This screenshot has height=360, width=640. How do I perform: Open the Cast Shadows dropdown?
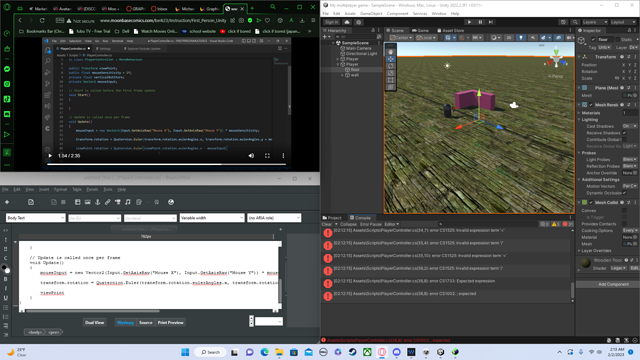[629, 126]
